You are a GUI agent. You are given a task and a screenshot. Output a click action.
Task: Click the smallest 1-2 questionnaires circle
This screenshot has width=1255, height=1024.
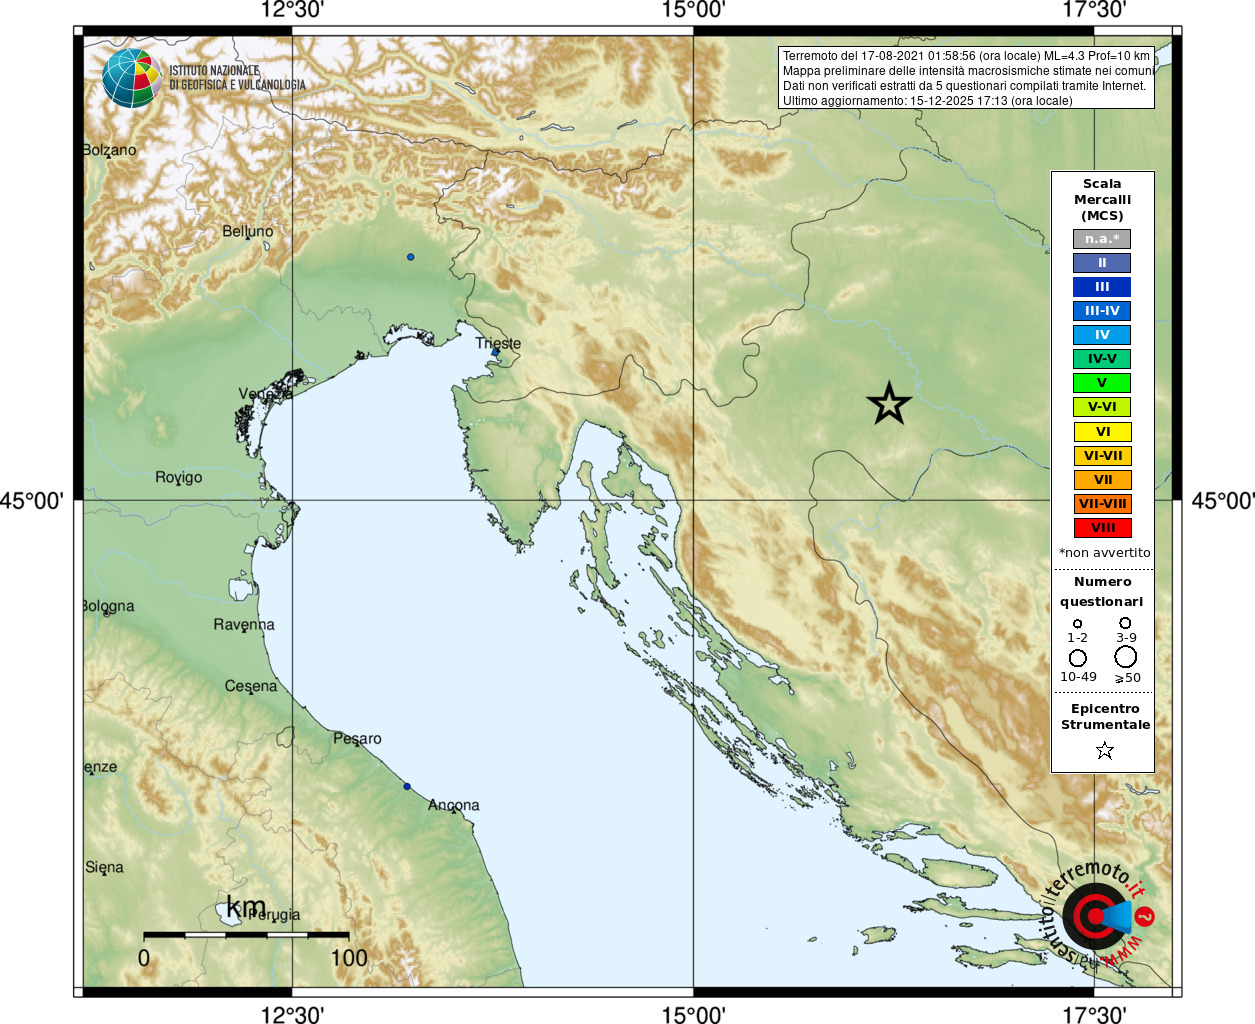coord(1077,623)
